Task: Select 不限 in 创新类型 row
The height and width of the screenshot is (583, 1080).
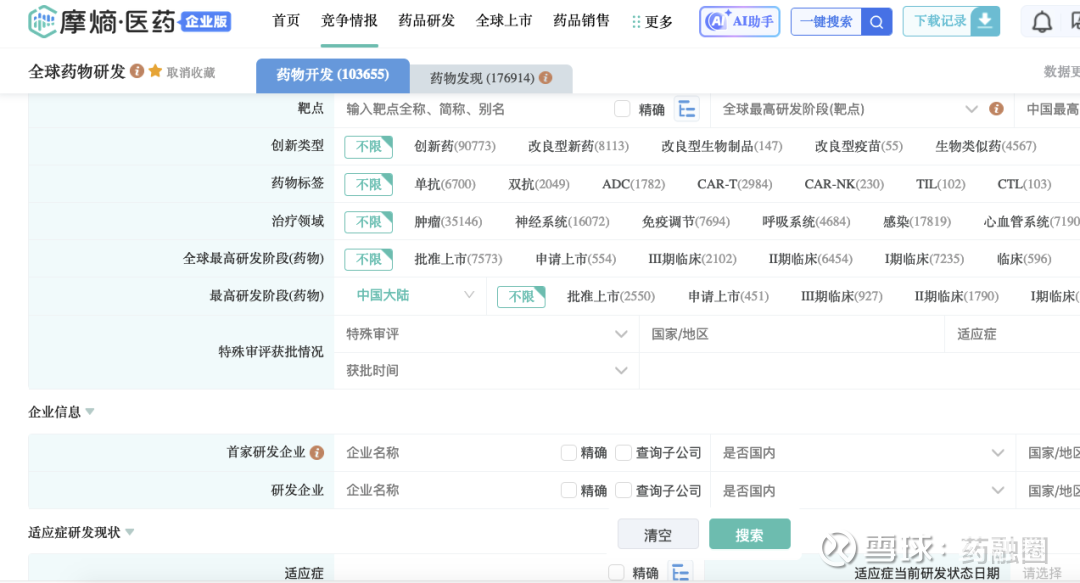Action: 368,147
